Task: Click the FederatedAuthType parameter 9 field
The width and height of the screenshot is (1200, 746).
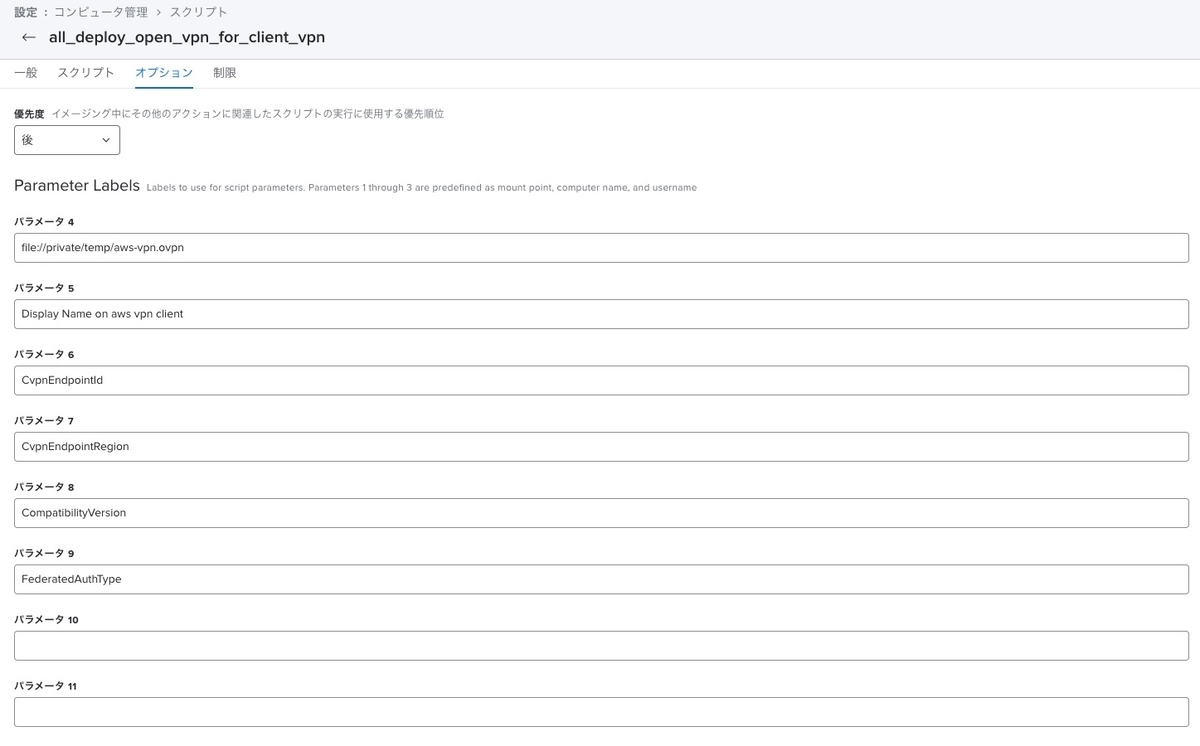Action: coord(601,579)
